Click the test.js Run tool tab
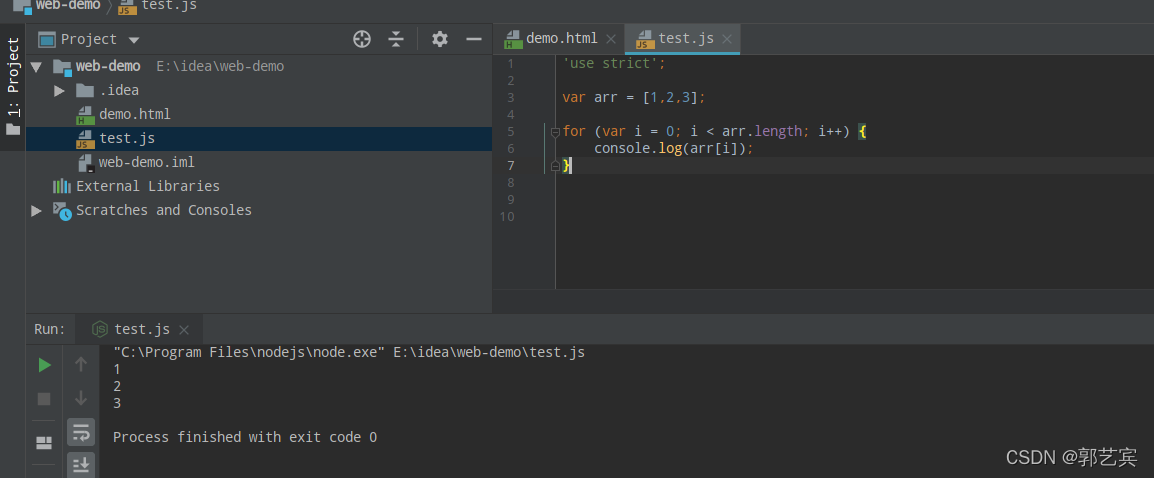This screenshot has width=1154, height=478. point(141,329)
